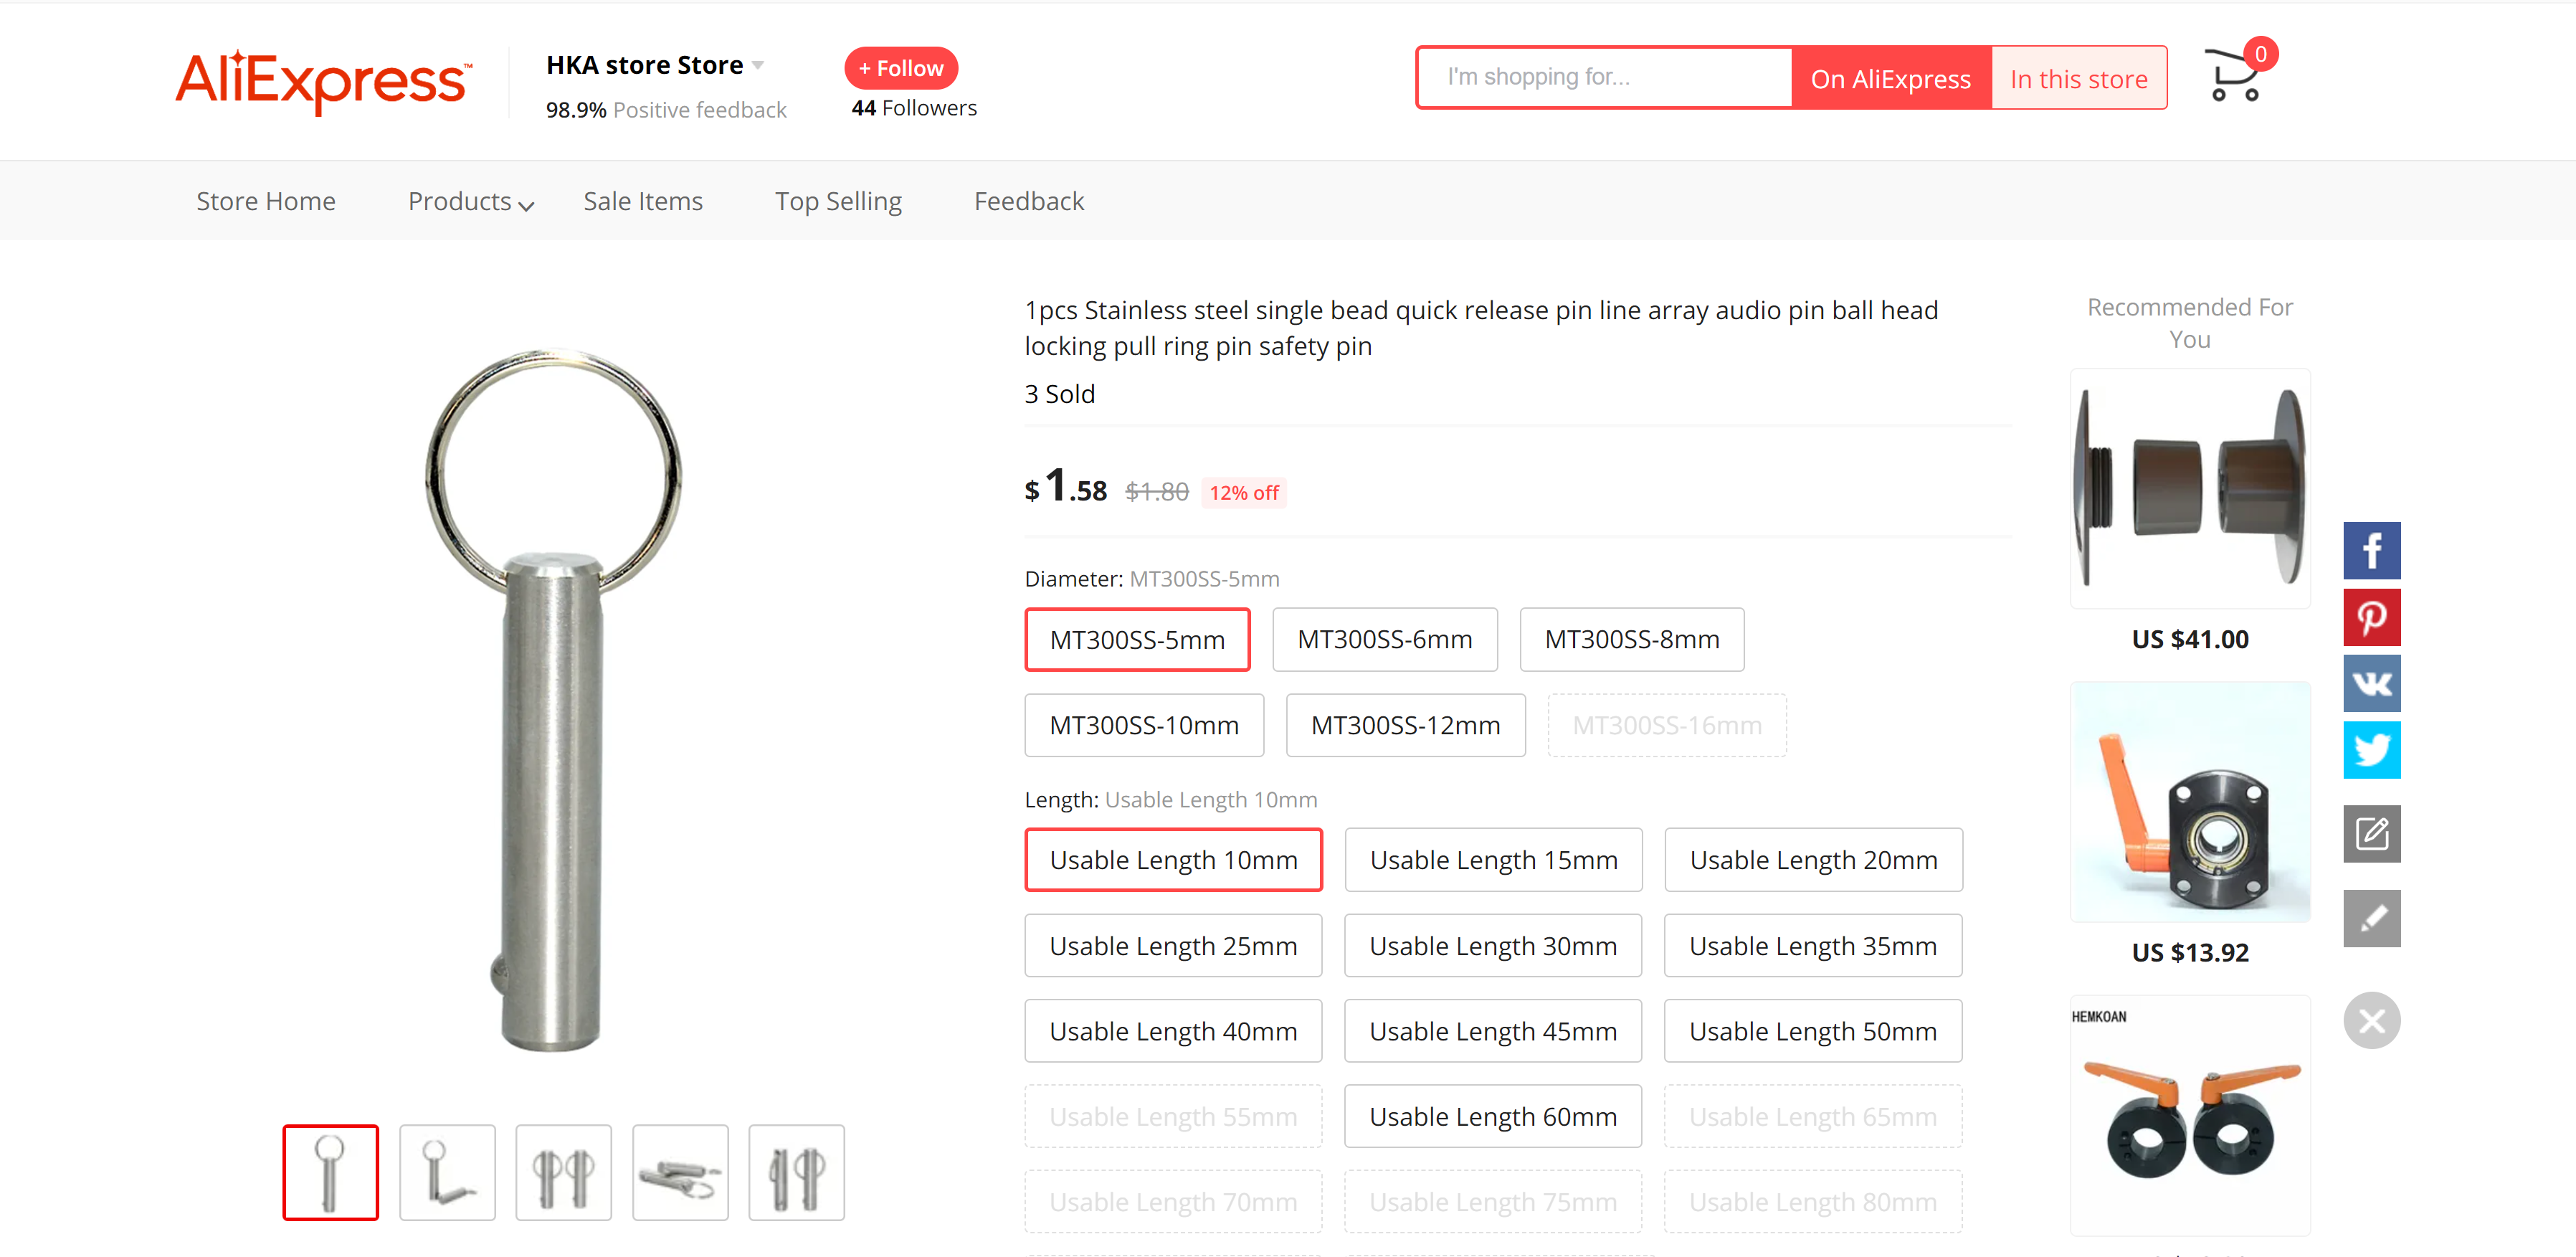
Task: Select diameter MT300SS-8mm option
Action: point(1631,639)
